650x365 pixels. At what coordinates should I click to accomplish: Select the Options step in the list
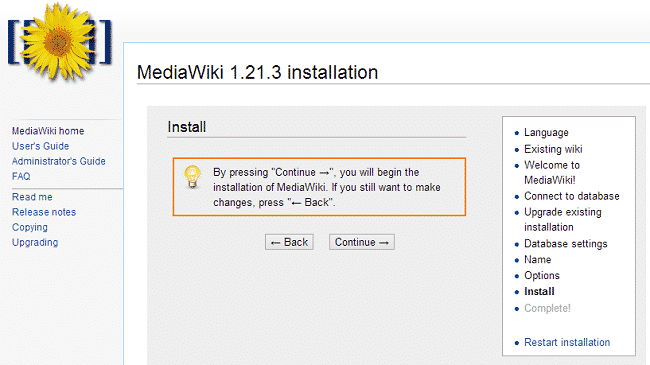pos(542,275)
